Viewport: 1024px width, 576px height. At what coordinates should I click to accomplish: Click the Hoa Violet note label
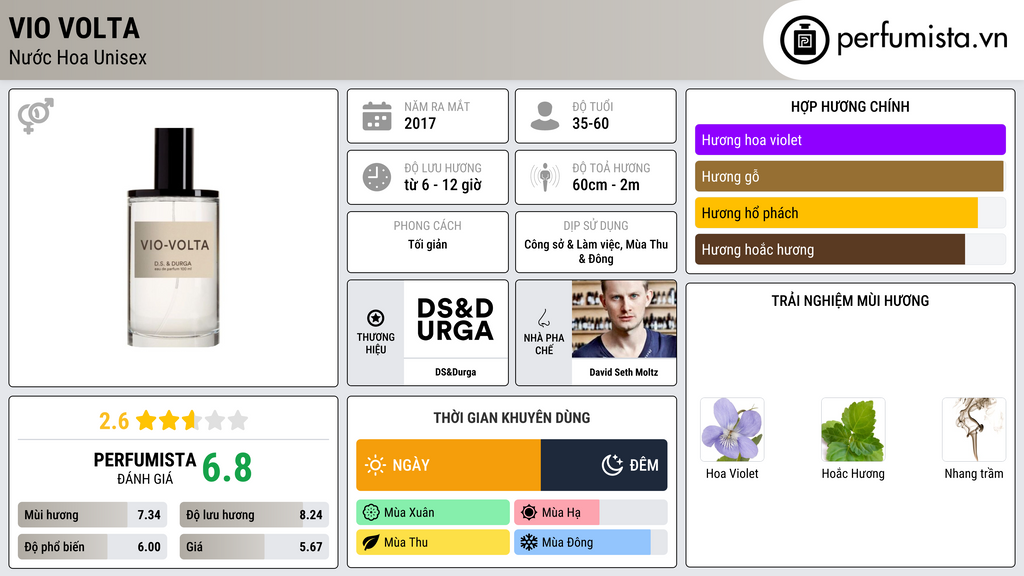[x=732, y=473]
